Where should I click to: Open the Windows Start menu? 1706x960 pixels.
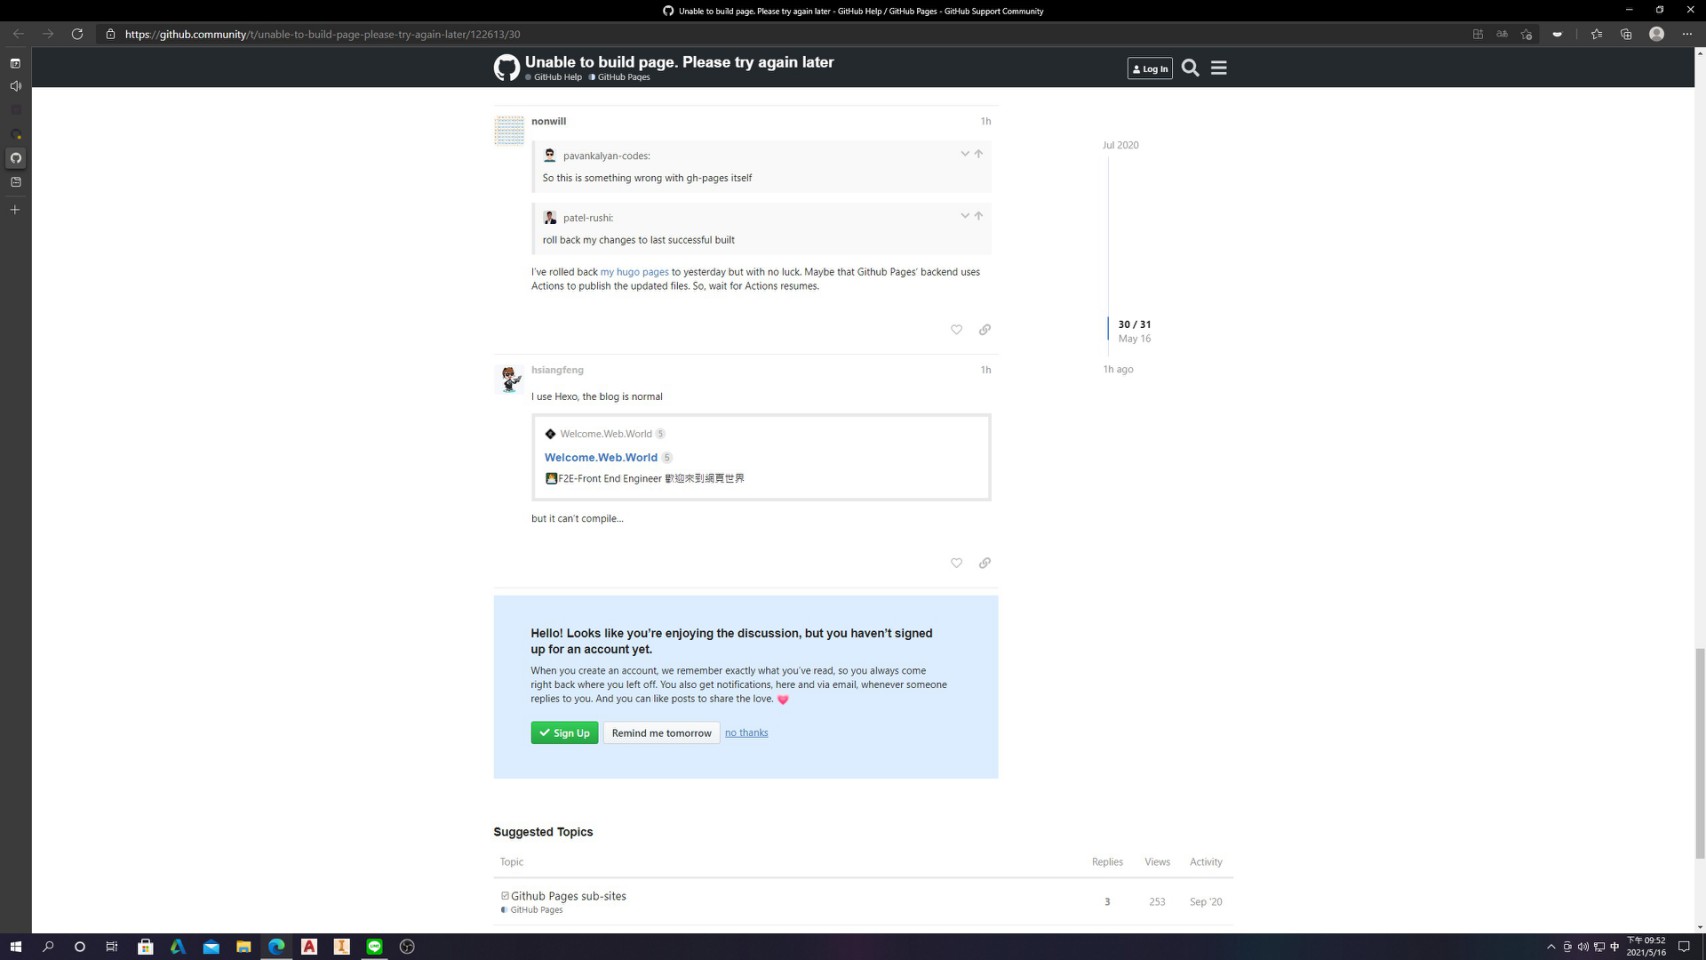point(15,947)
